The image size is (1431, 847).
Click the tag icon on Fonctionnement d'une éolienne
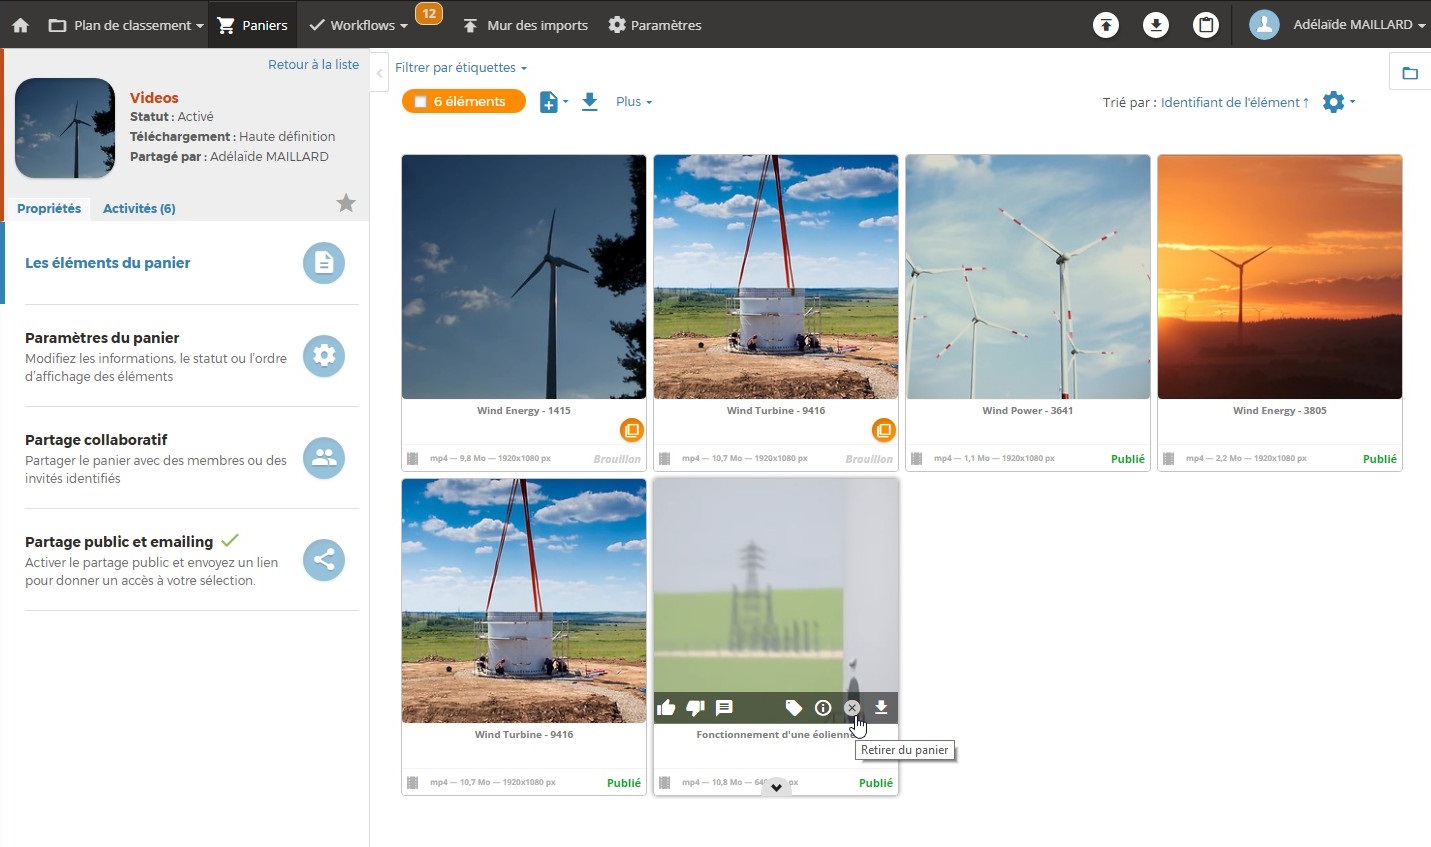click(794, 708)
